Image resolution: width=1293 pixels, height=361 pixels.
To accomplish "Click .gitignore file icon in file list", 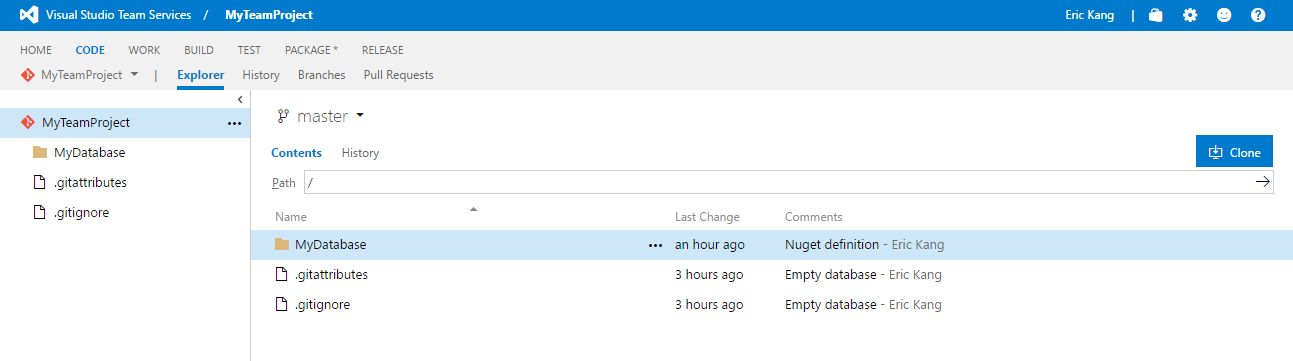I will point(282,304).
